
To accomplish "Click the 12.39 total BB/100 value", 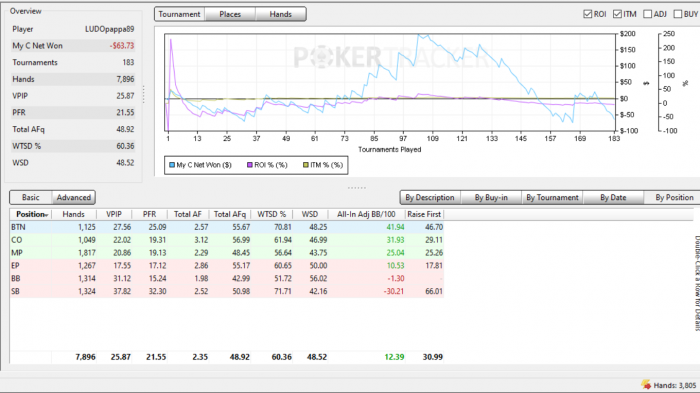I will (x=394, y=357).
